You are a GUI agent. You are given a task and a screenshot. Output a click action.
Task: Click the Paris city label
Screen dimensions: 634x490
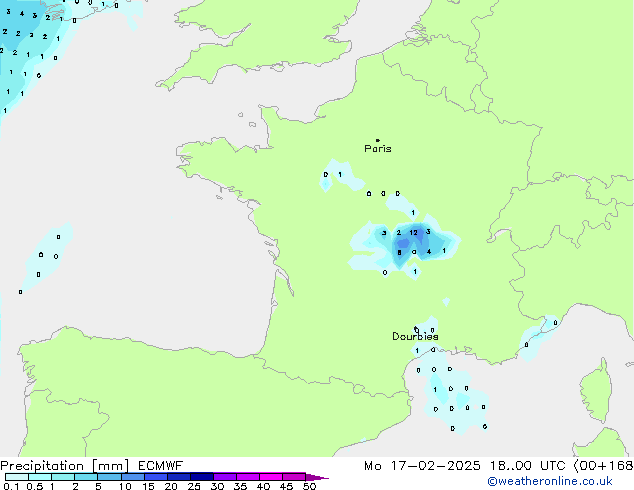378,148
